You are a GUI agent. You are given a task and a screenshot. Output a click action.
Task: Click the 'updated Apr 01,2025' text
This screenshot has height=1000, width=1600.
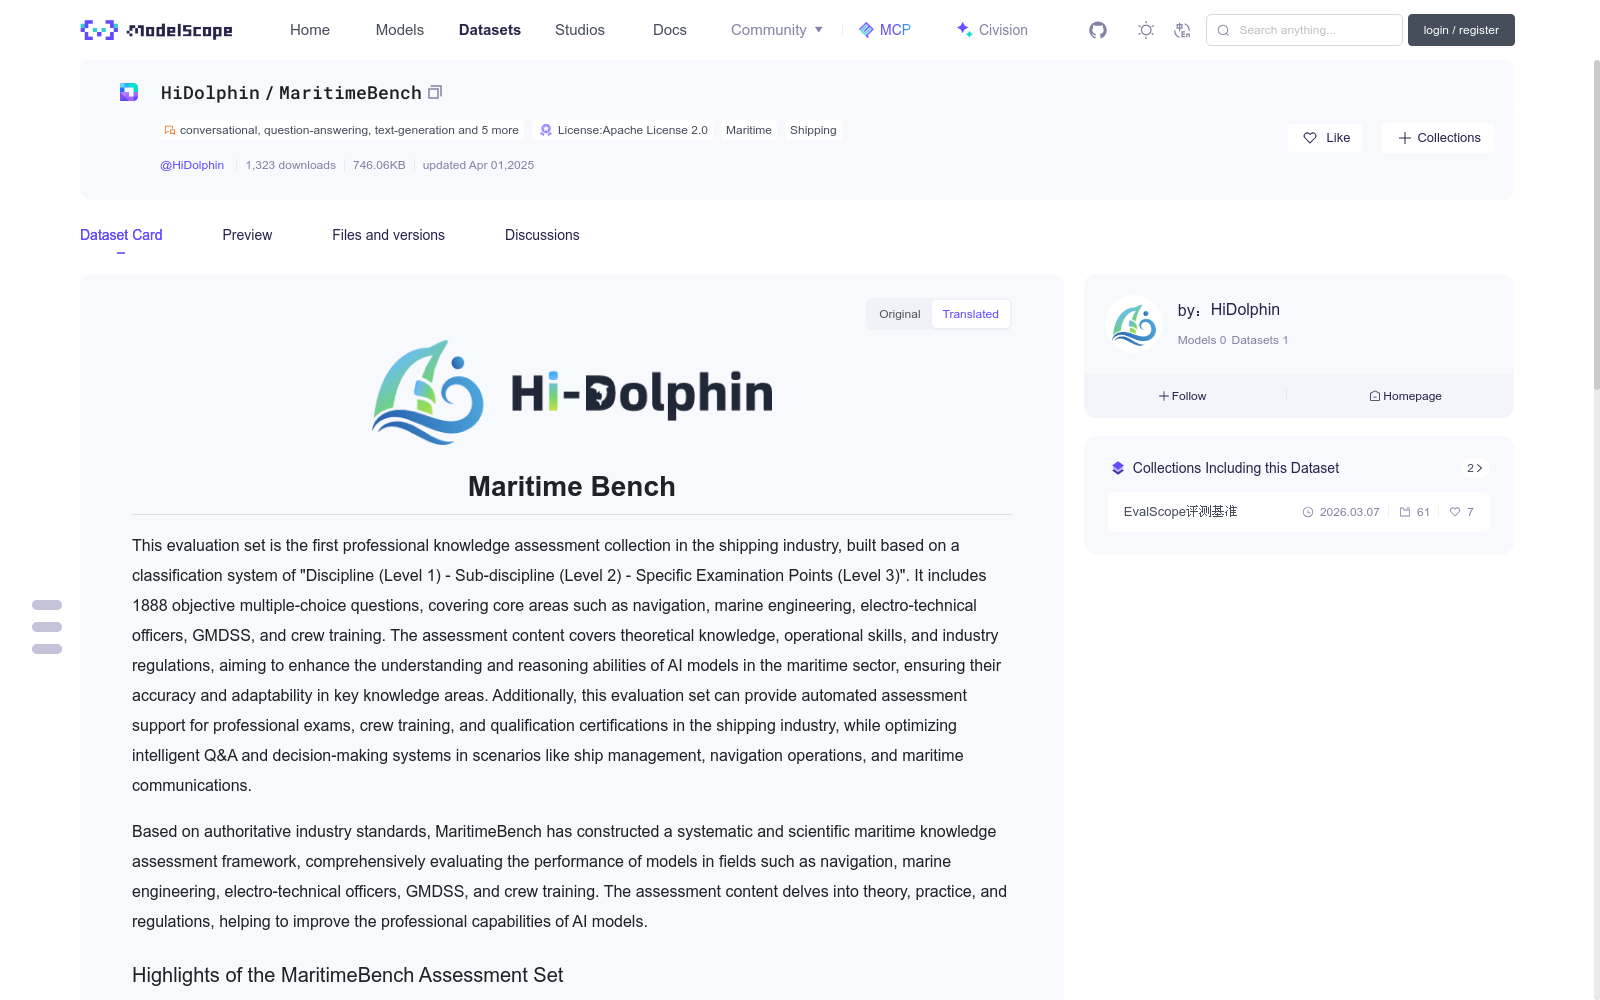coord(478,165)
